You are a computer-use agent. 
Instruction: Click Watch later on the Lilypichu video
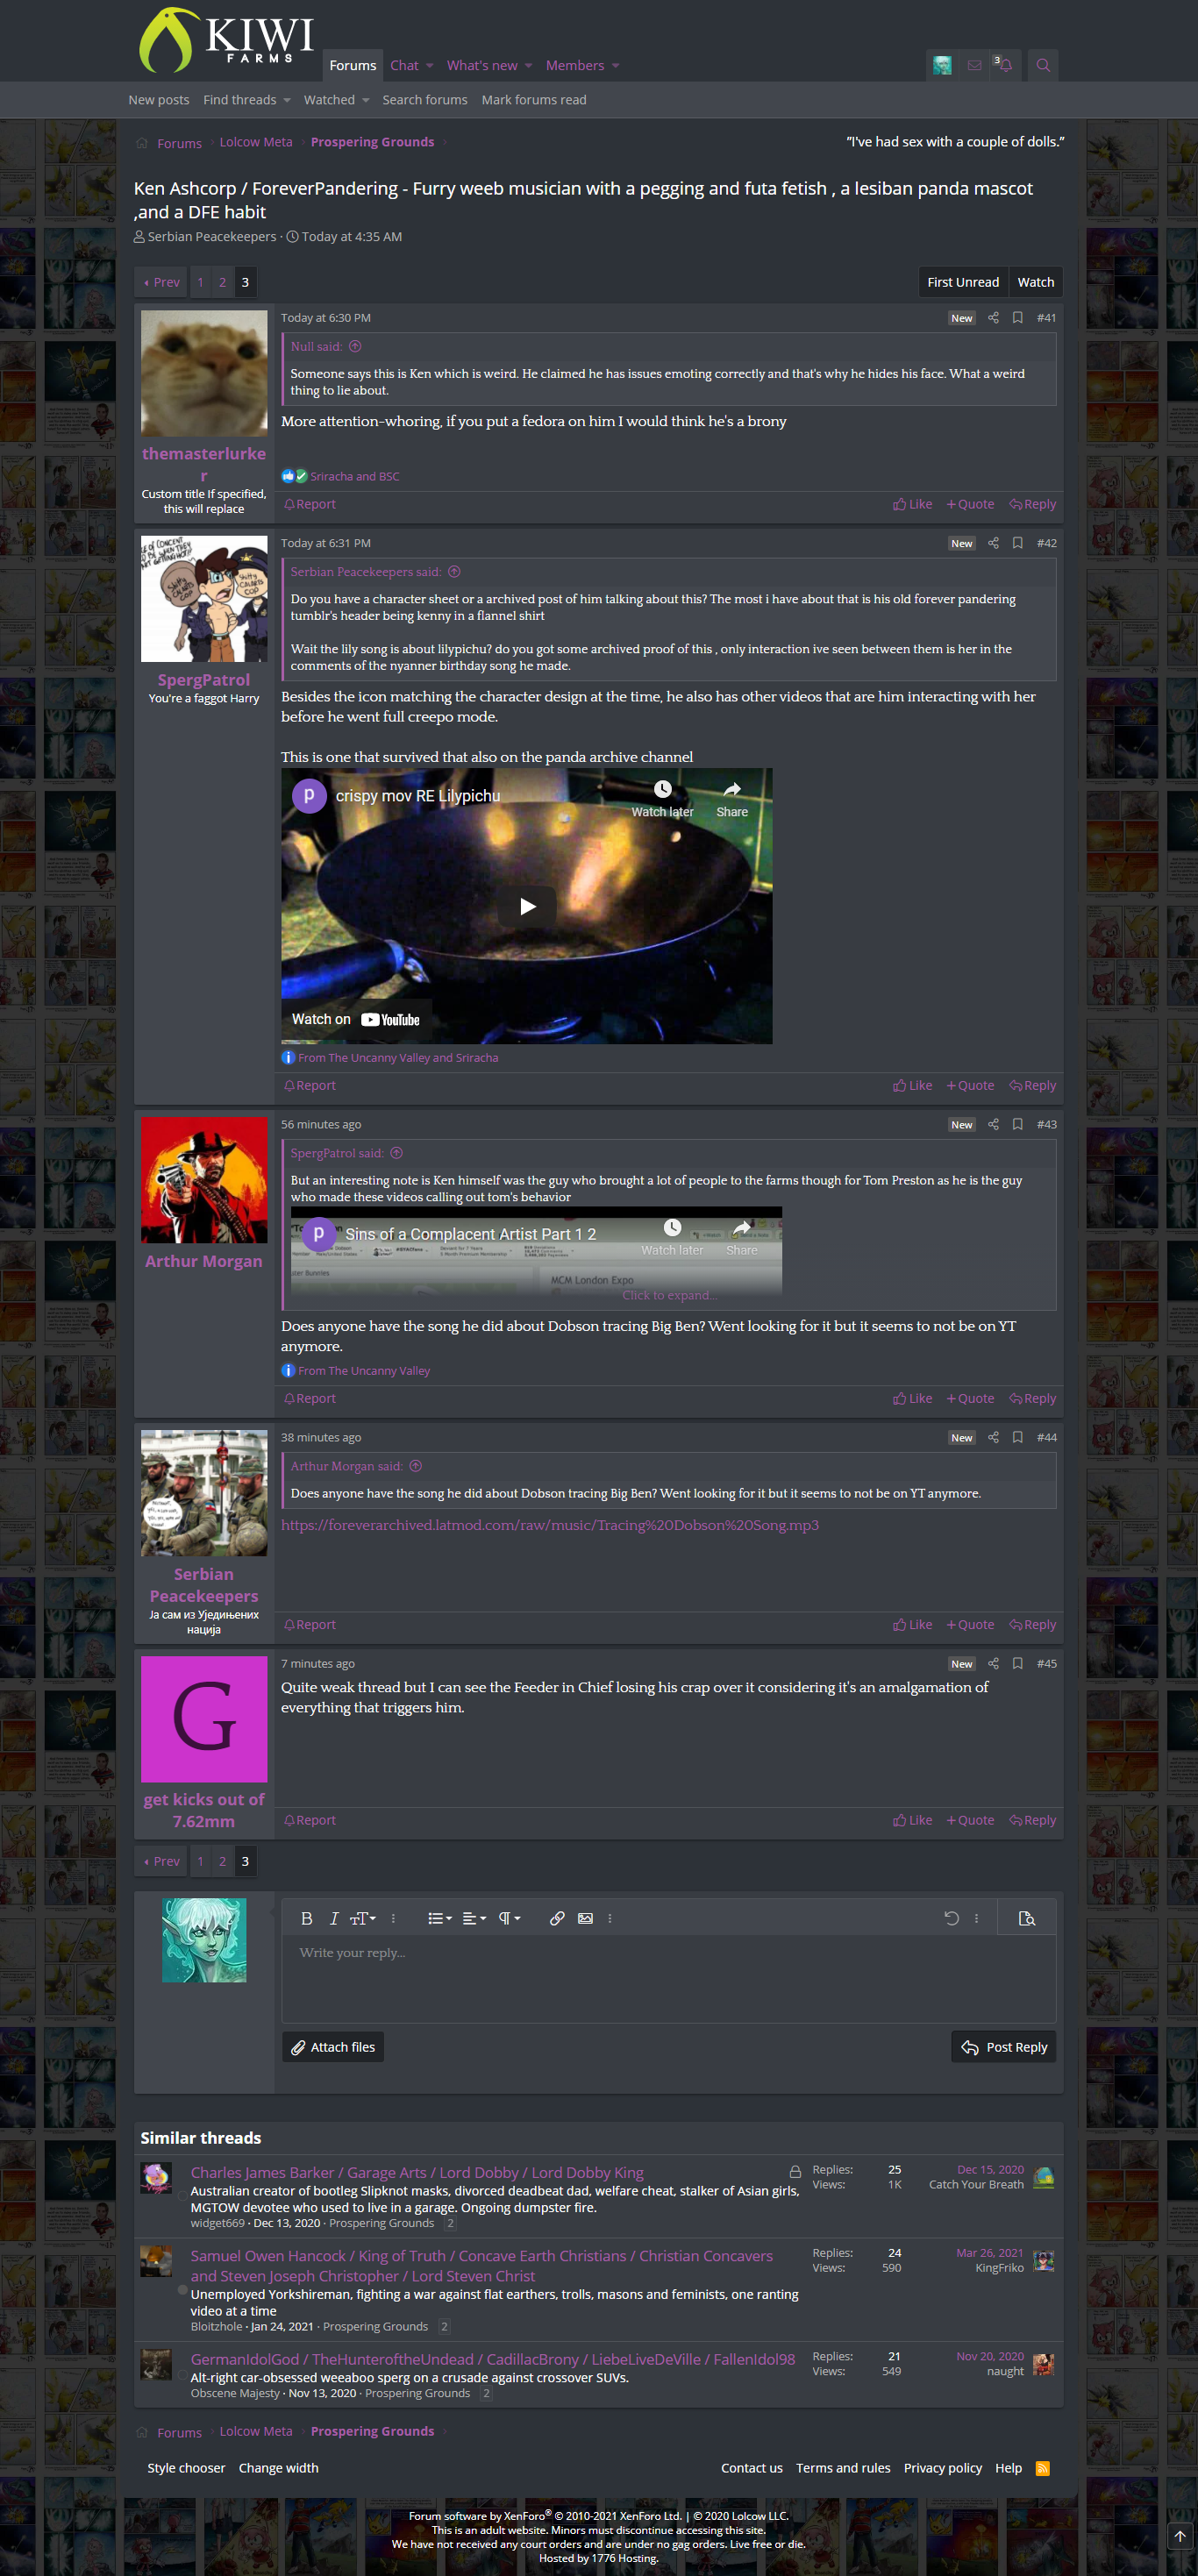coord(662,799)
